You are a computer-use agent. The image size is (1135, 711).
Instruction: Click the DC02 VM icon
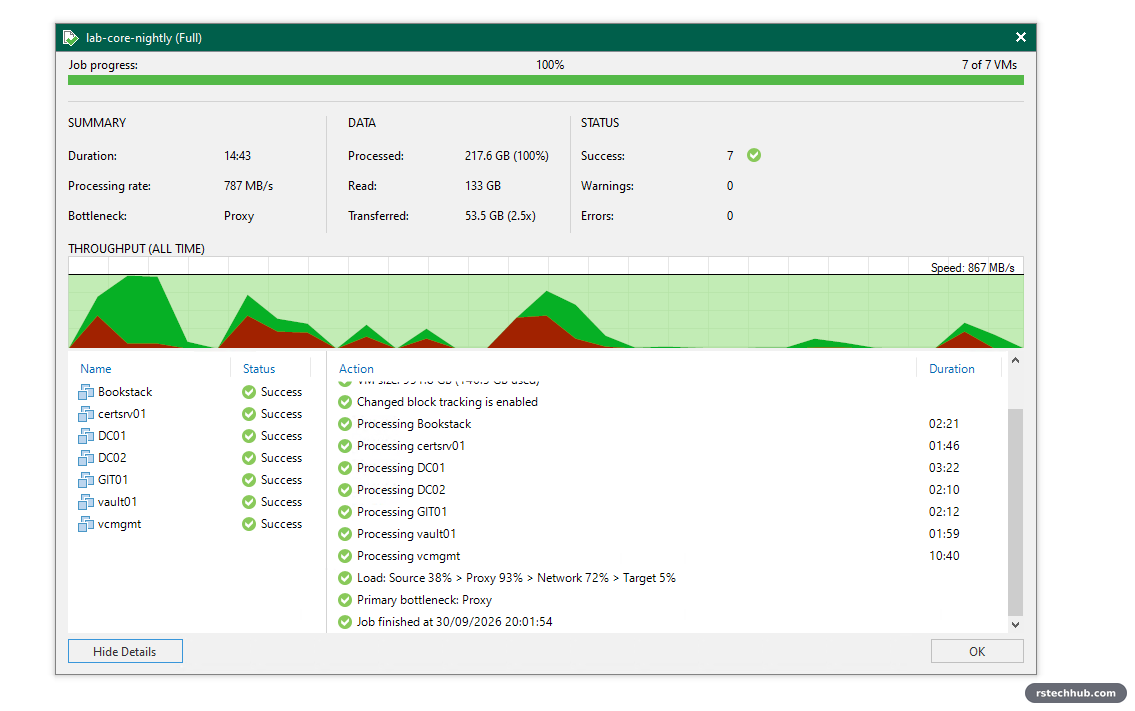[x=86, y=458]
